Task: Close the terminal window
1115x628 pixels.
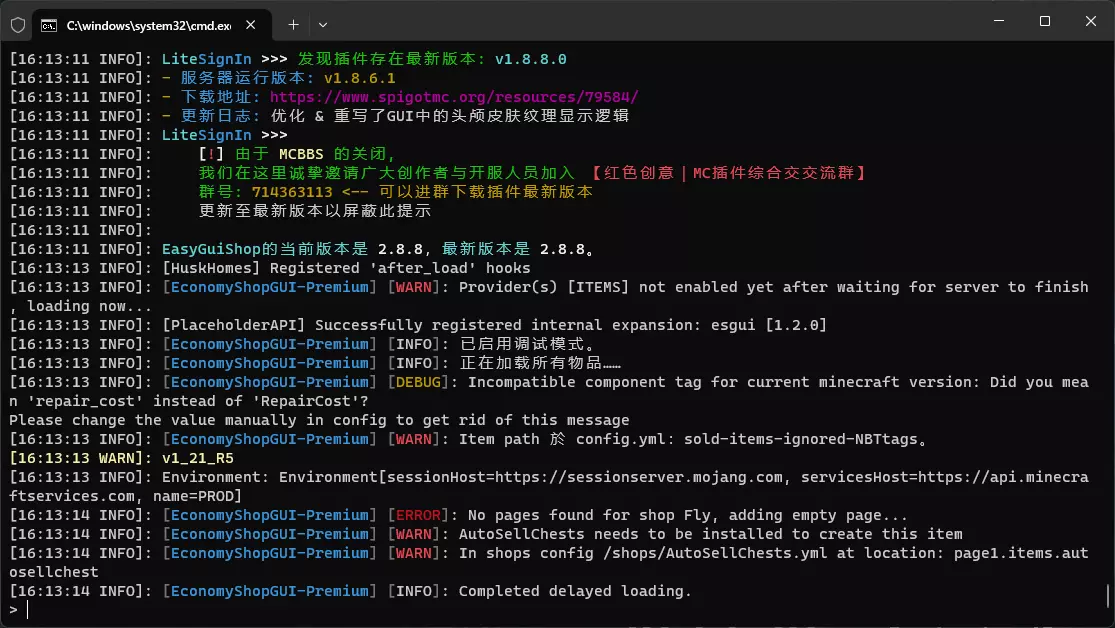Action: (1091, 21)
